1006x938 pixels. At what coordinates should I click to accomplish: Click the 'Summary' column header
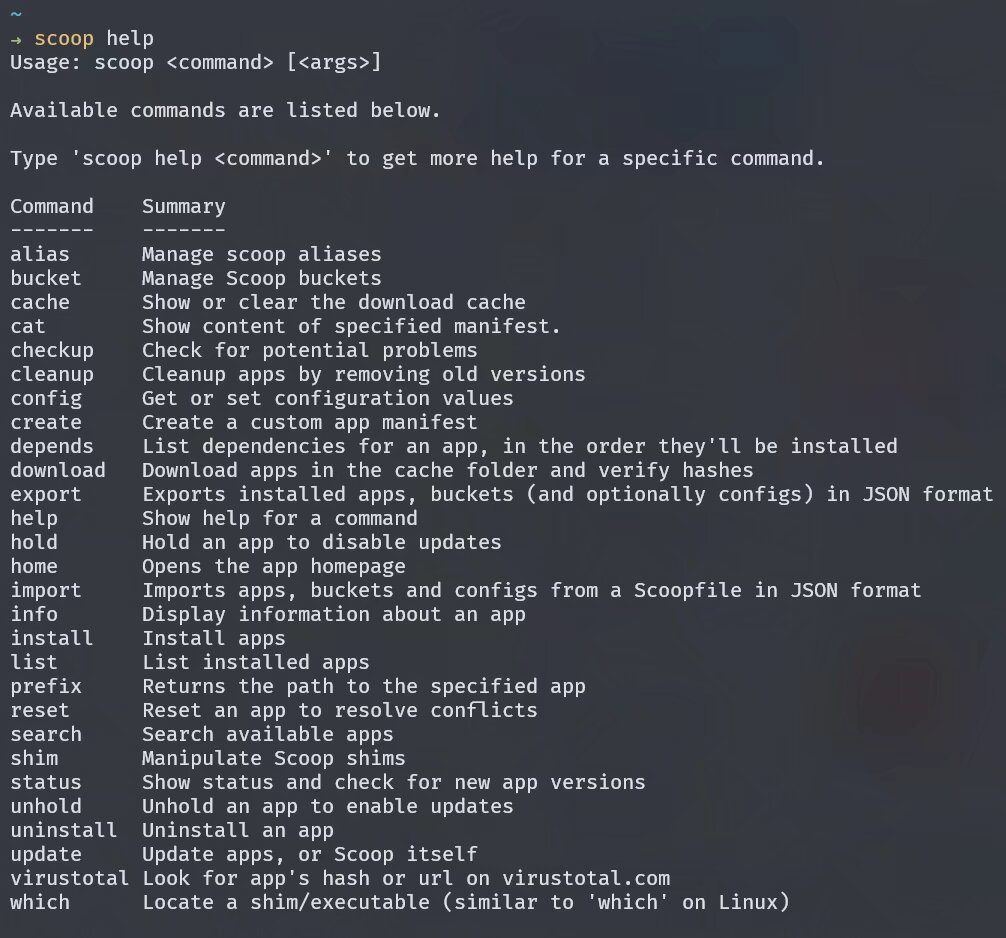[x=184, y=207]
